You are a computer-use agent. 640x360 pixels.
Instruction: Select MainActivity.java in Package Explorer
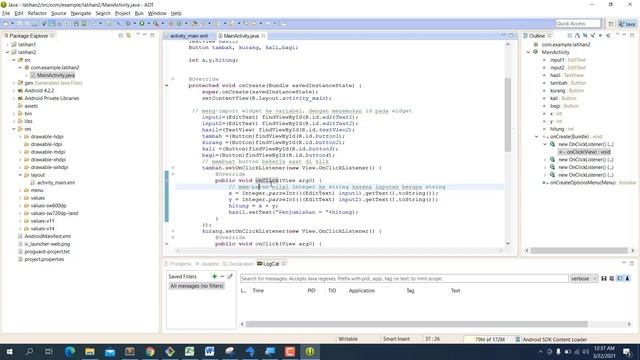[x=56, y=75]
